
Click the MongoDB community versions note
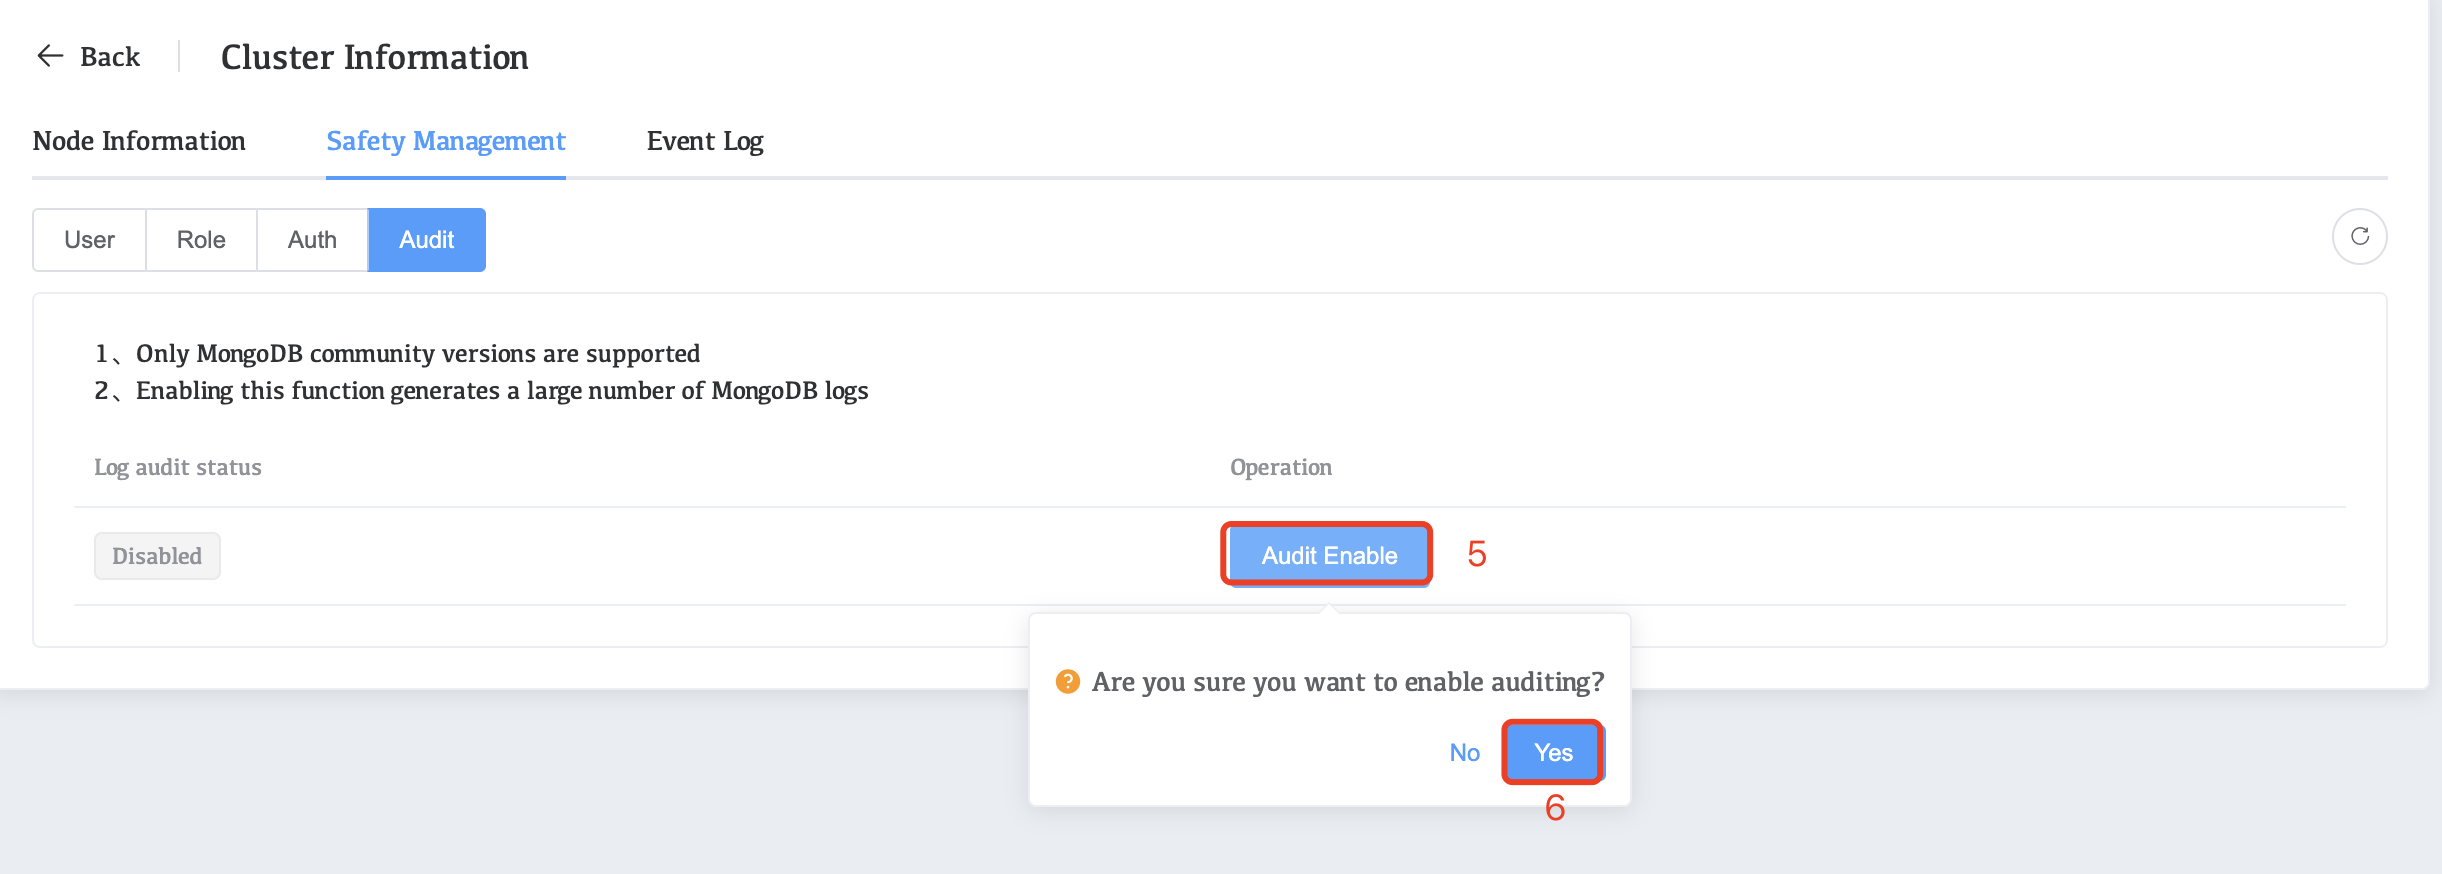point(417,354)
